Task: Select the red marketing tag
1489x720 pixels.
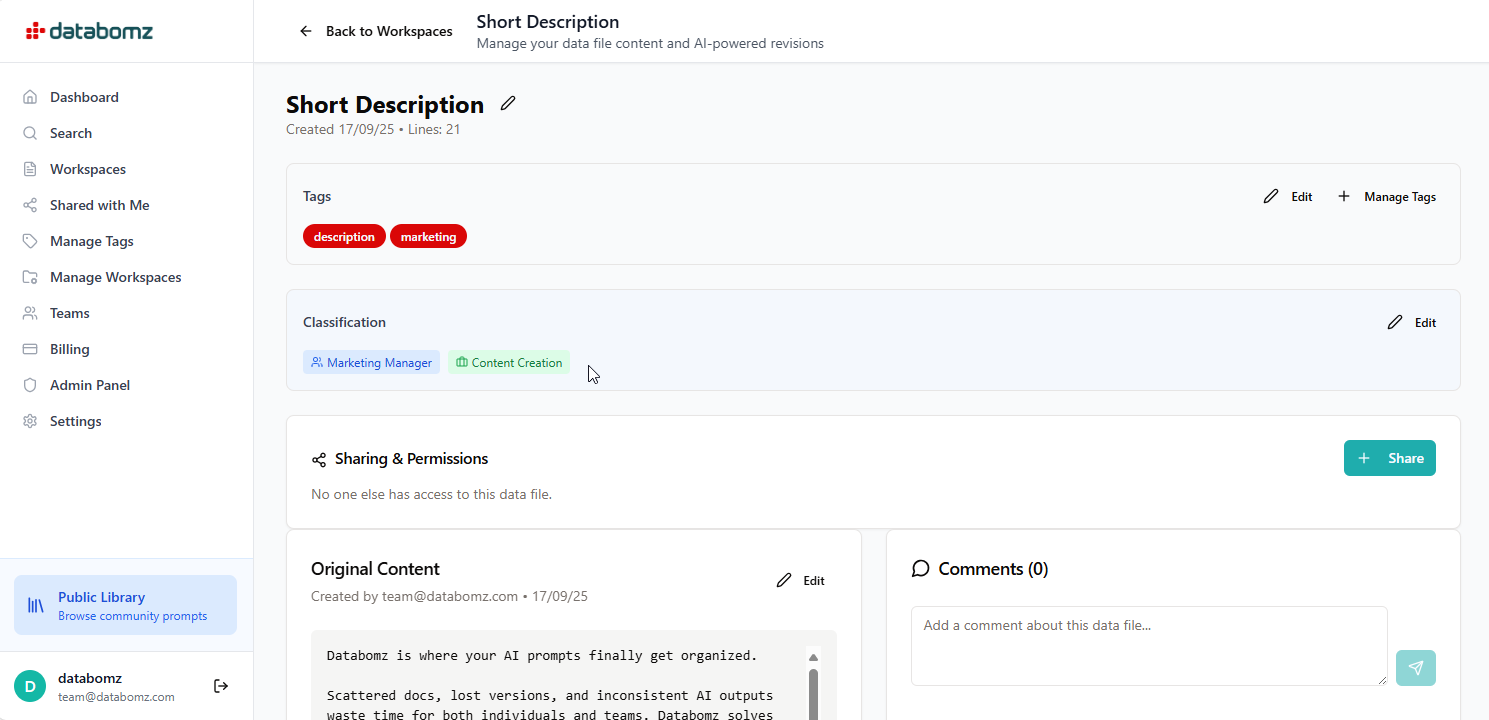Action: pos(428,237)
